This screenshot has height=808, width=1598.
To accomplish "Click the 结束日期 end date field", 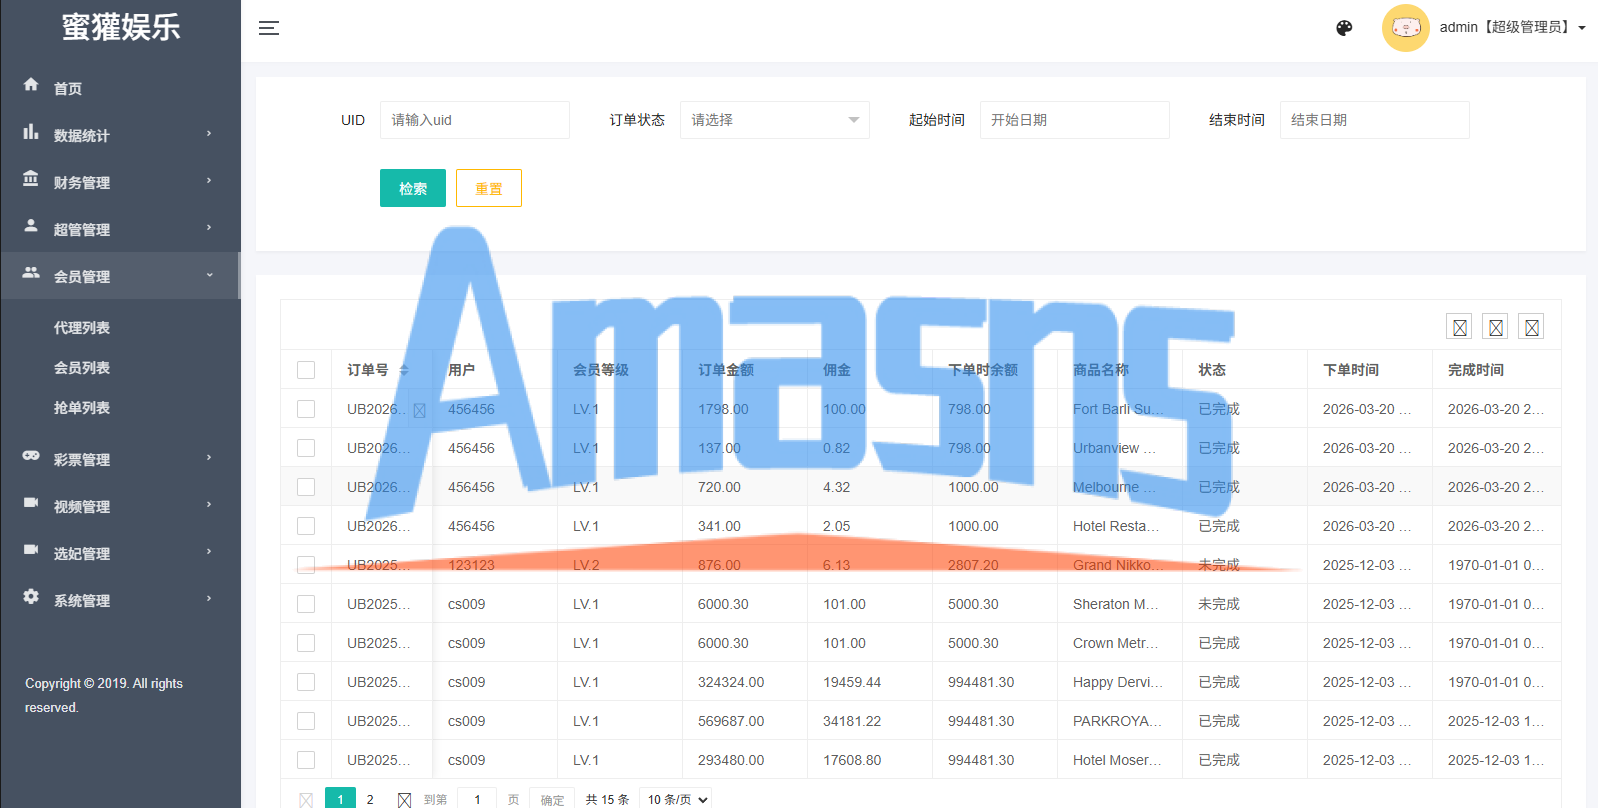I will [x=1375, y=120].
